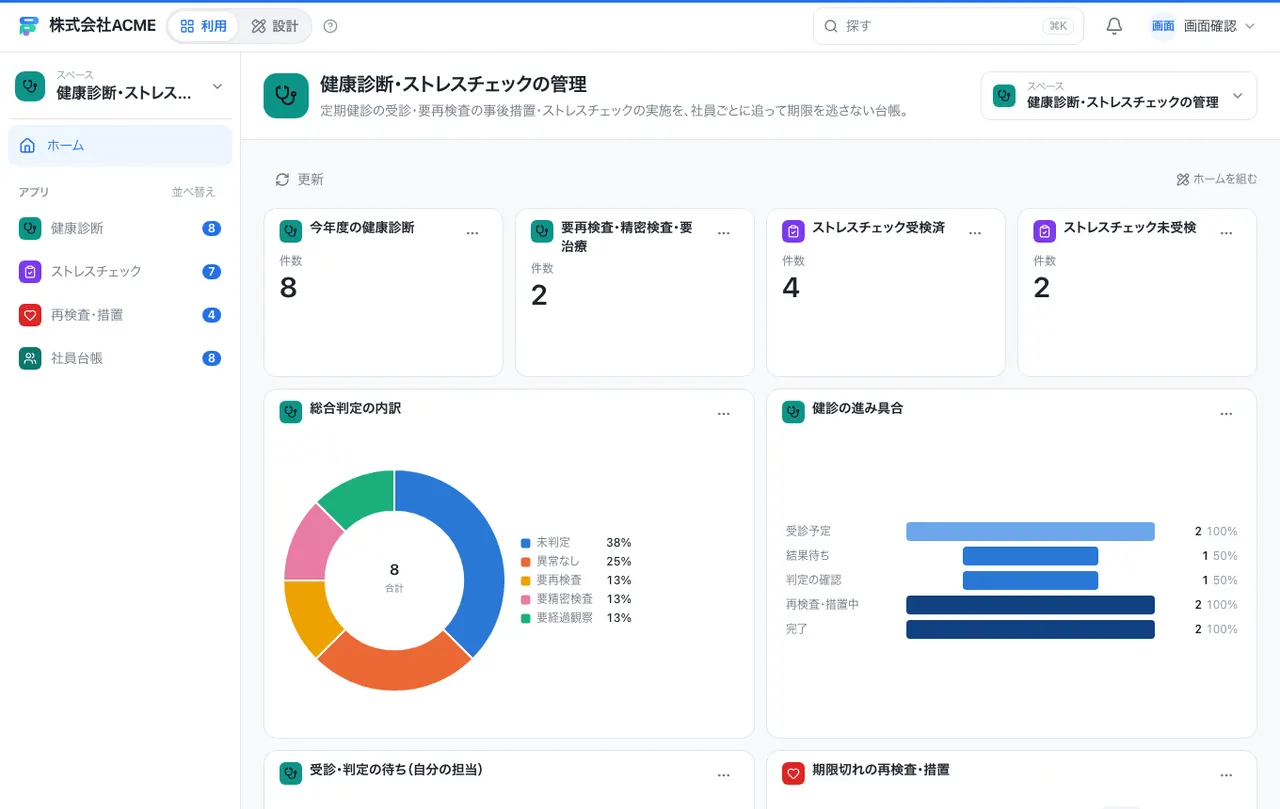Click the 完了 funnel bar

pyautogui.click(x=1030, y=629)
